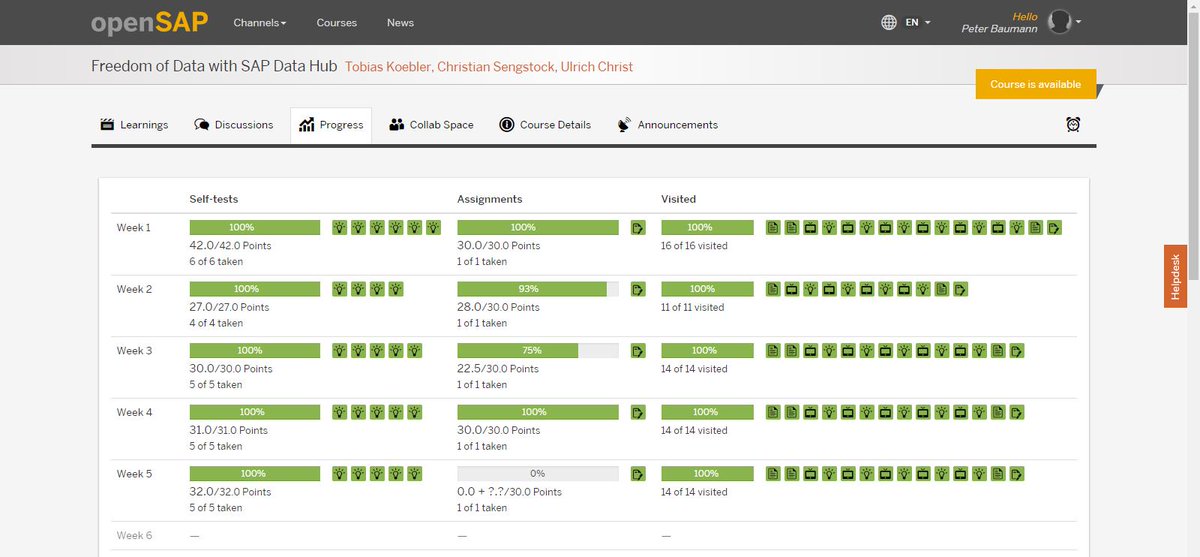The width and height of the screenshot is (1200, 557).
Task: Open the first video icon in Week 5 Visited
Action: tap(811, 474)
